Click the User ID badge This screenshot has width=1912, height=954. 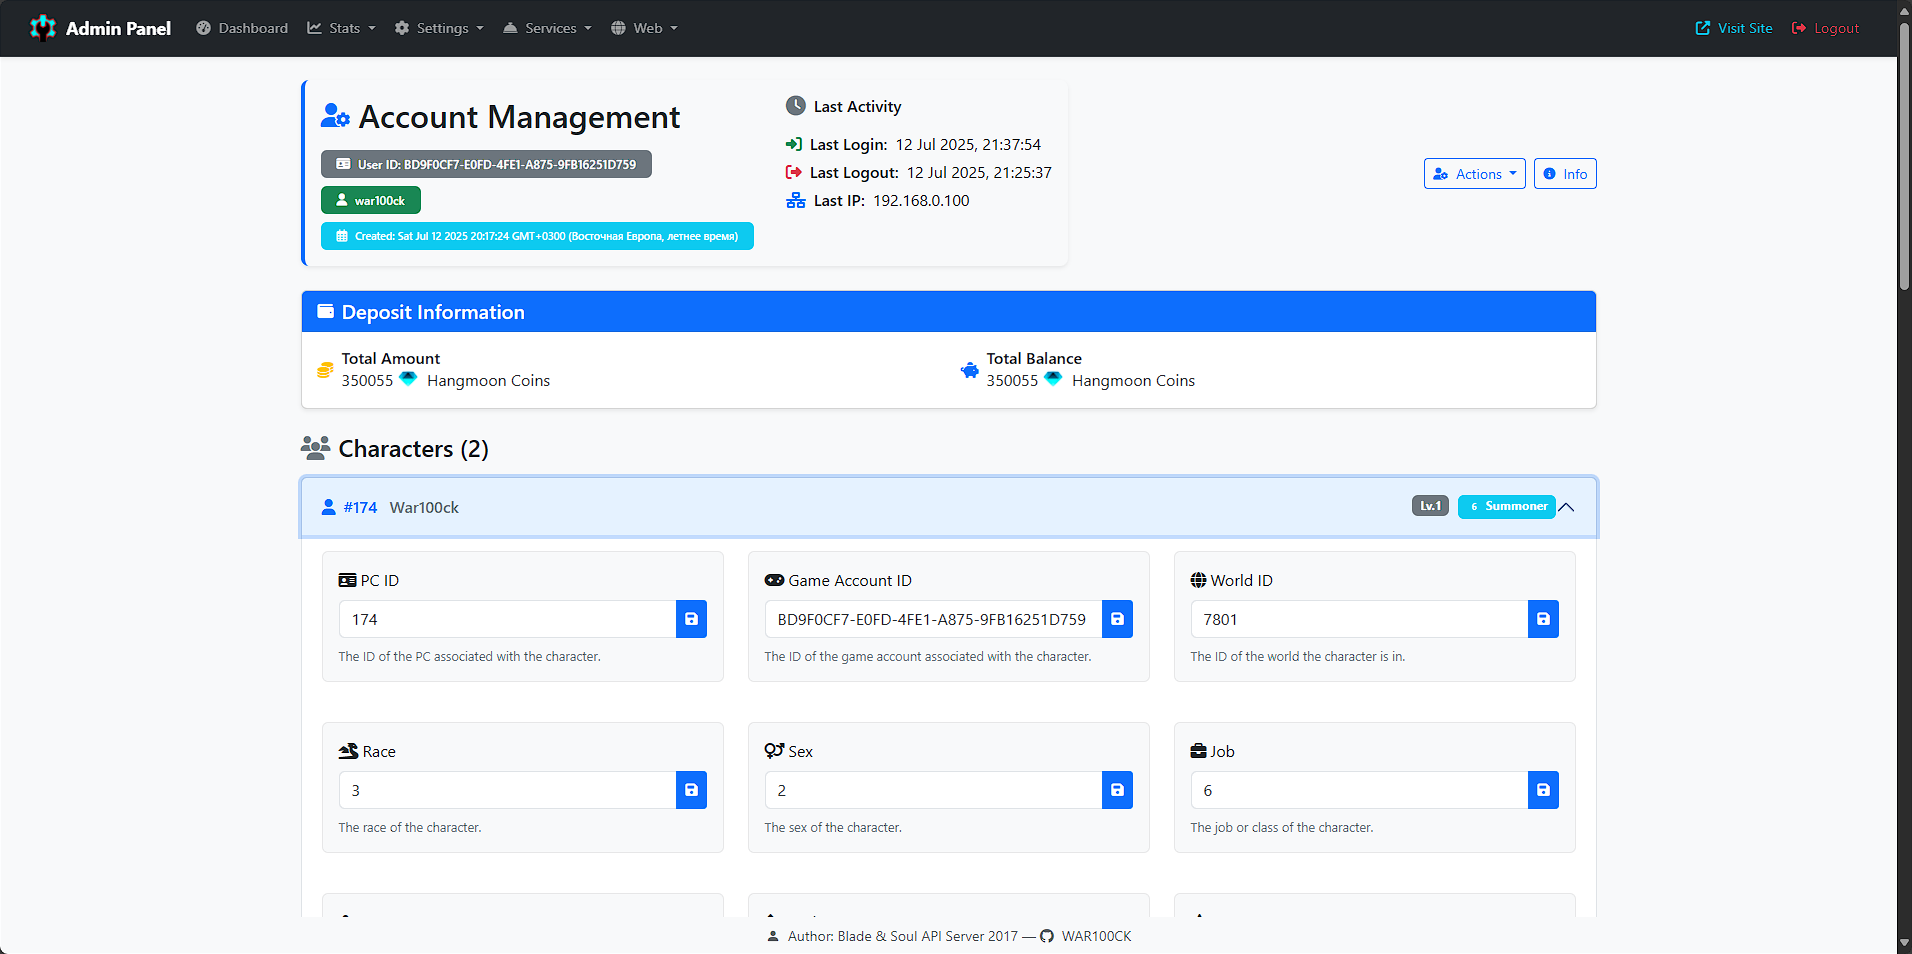point(486,164)
